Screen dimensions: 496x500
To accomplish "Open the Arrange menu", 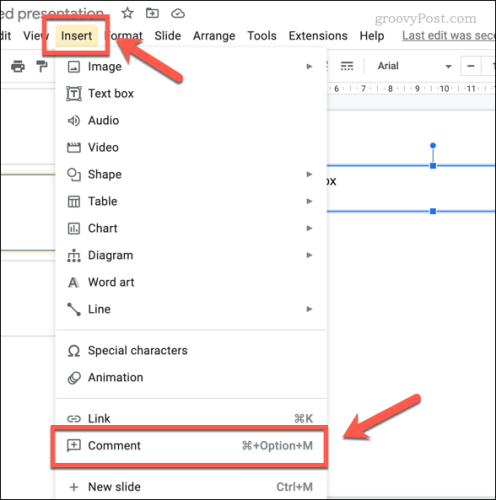I will [x=214, y=36].
